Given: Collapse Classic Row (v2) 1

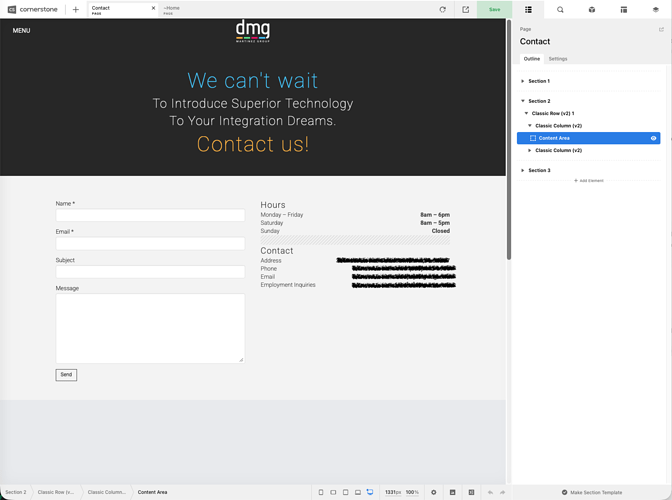Looking at the screenshot, I should [x=526, y=114].
